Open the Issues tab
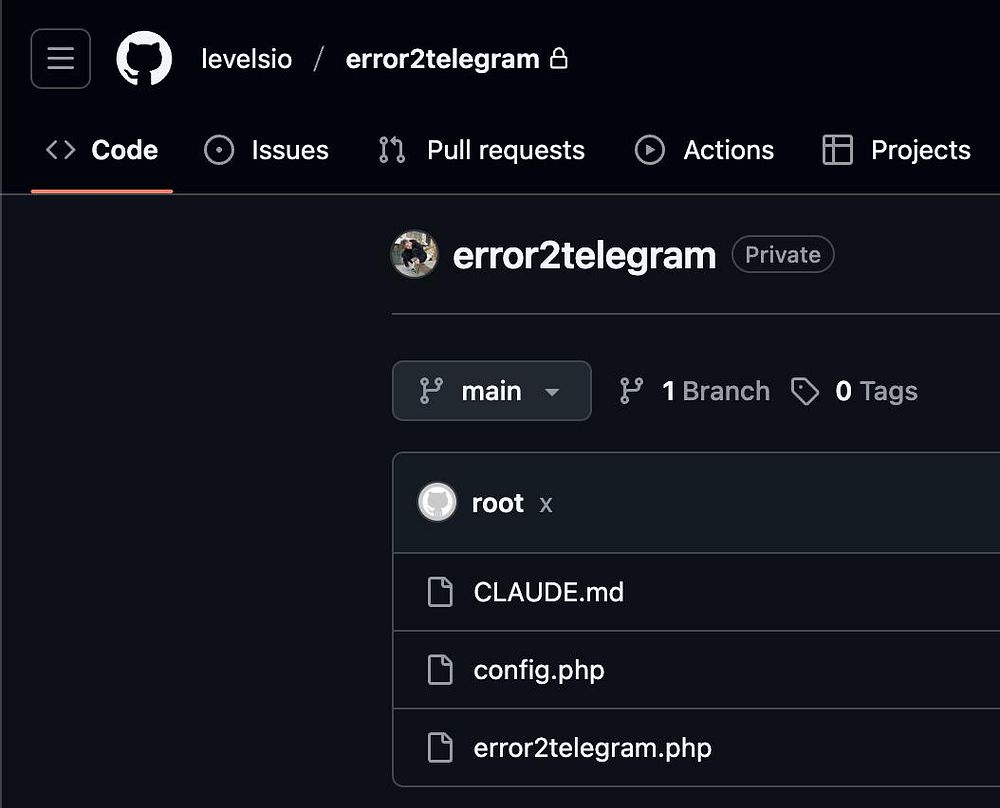The width and height of the screenshot is (1000, 808). (267, 150)
